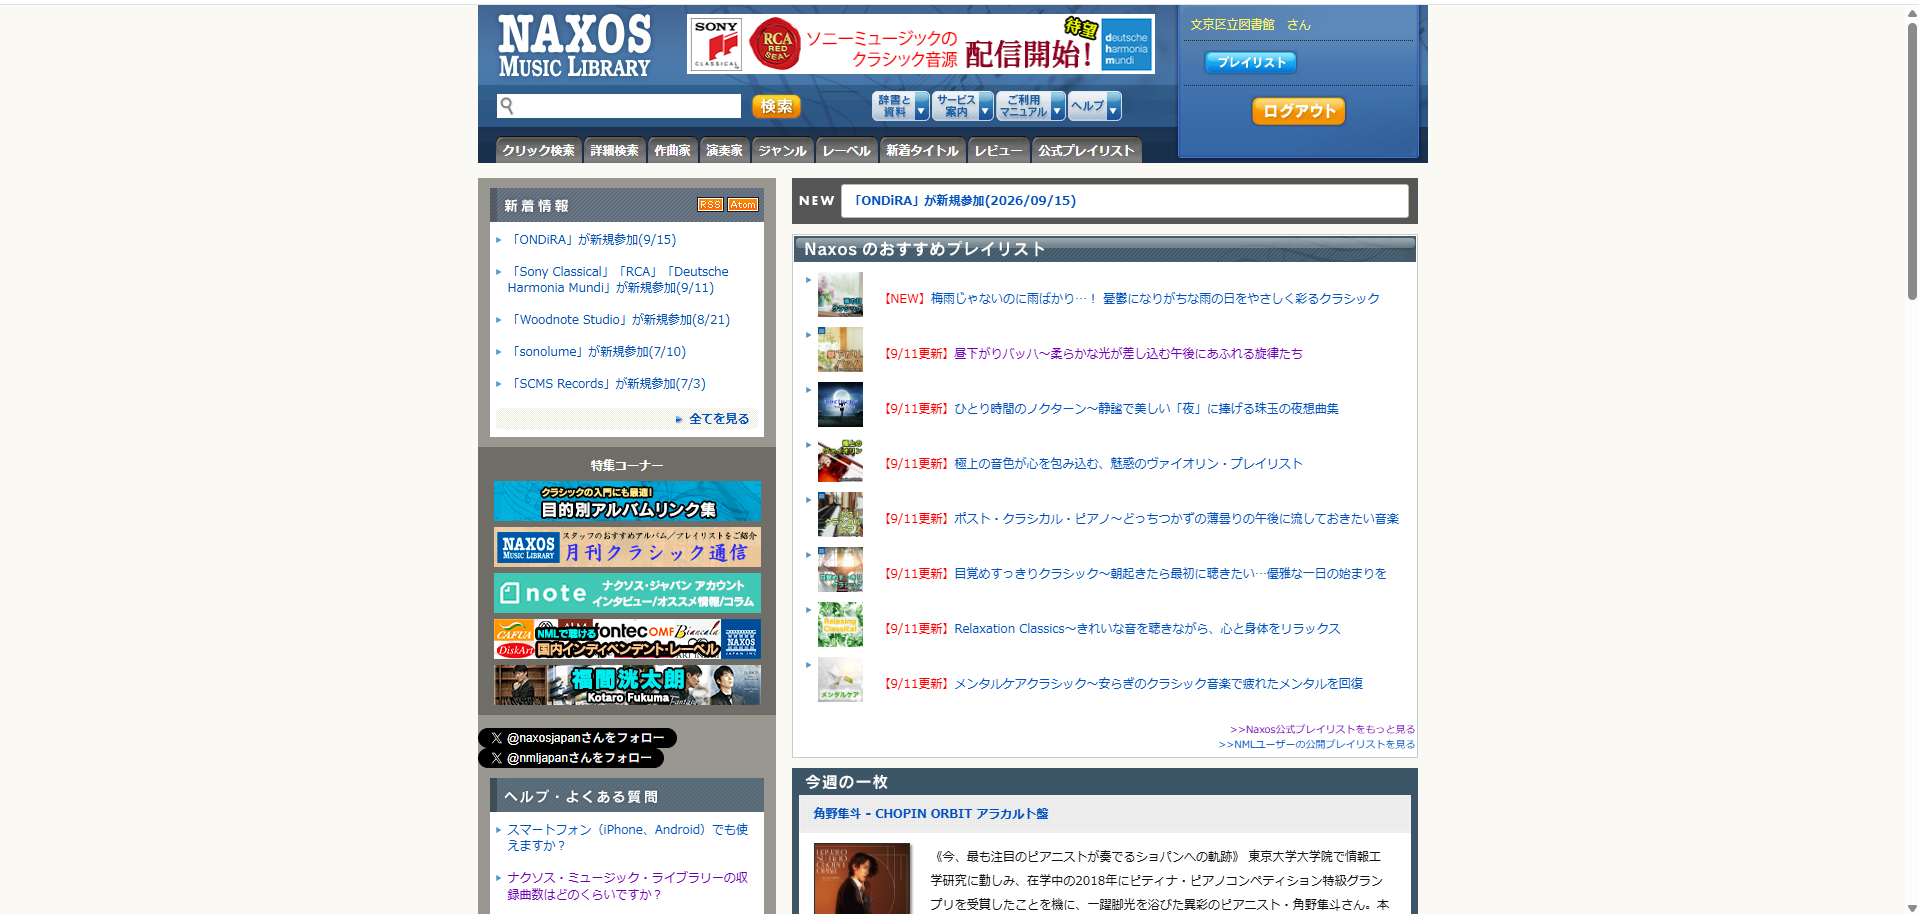Open 「sonolume」が新規参加 news link
1919x914 pixels.
tap(598, 352)
